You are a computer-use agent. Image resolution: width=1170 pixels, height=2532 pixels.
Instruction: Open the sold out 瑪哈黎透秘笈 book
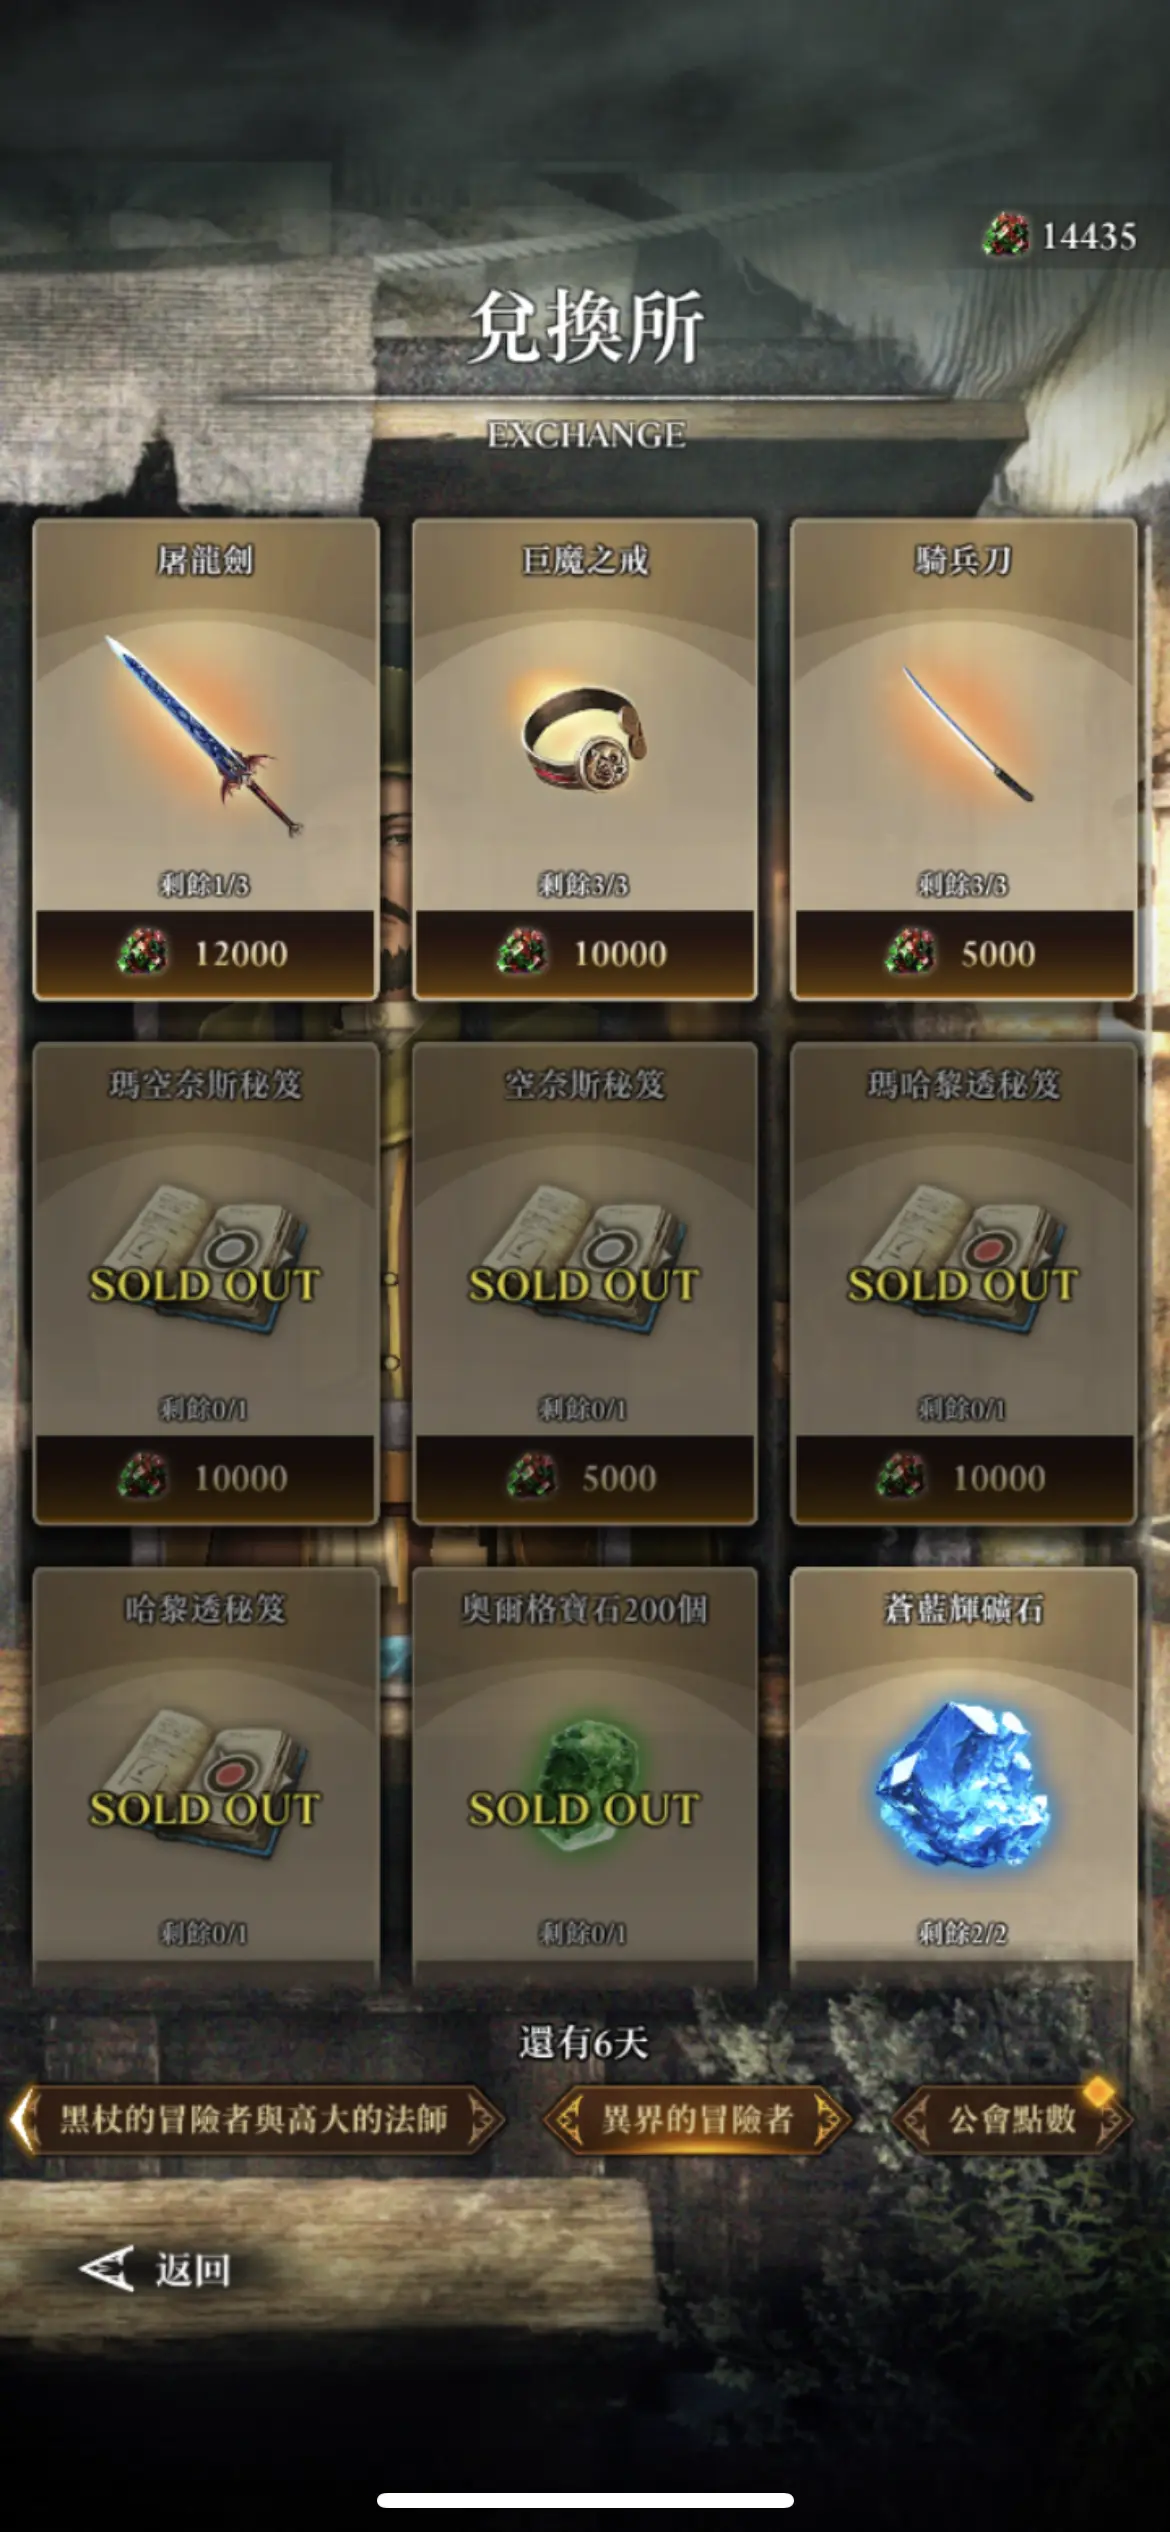[964, 1259]
